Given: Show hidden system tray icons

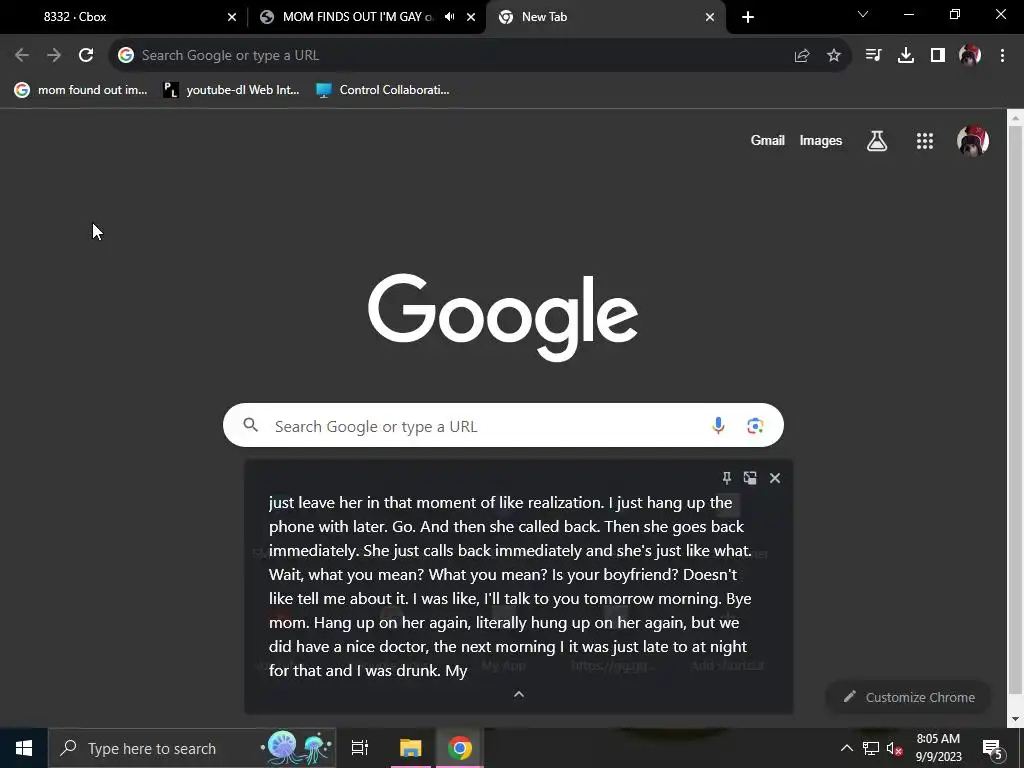Looking at the screenshot, I should (x=846, y=748).
